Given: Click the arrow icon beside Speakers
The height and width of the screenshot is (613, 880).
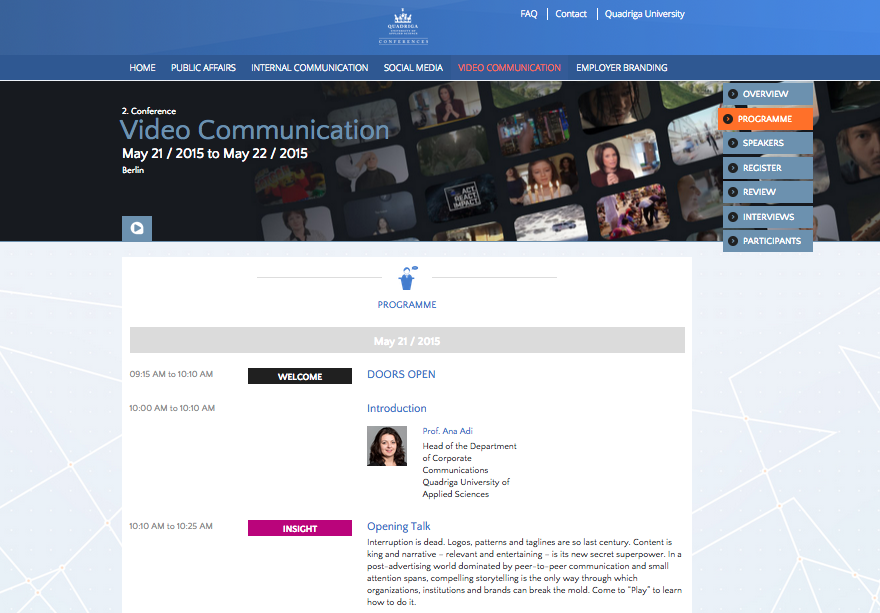Looking at the screenshot, I should (x=733, y=143).
